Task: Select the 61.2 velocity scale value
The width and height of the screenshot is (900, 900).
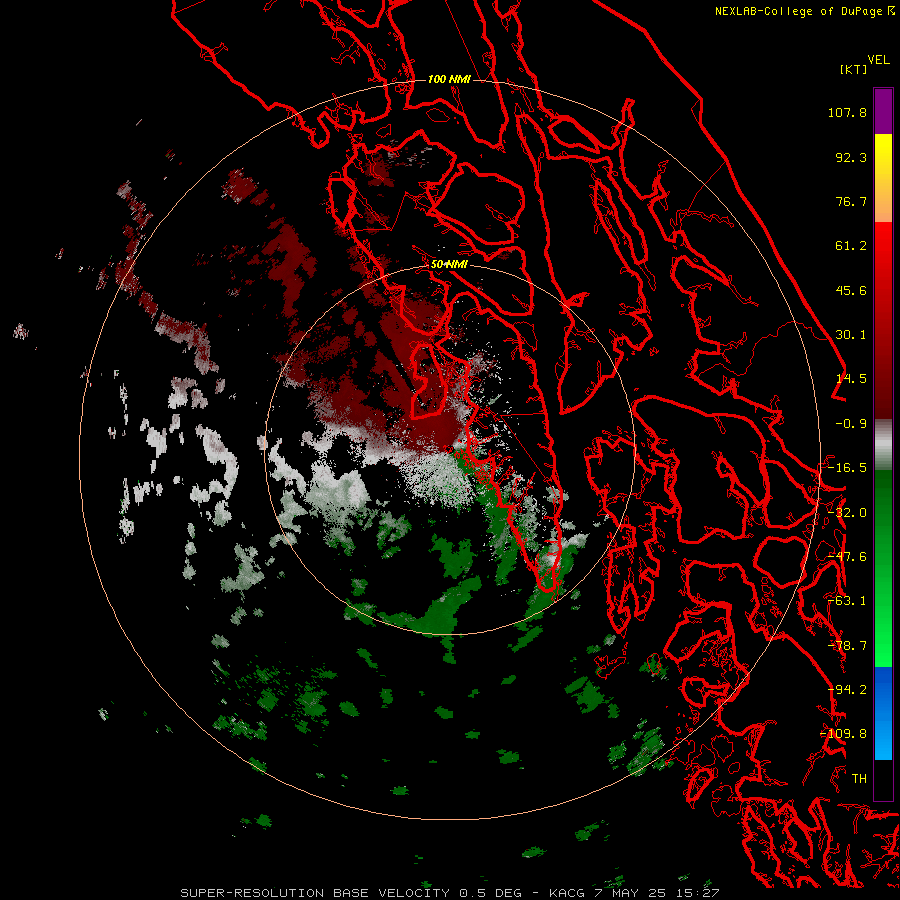Action: (851, 246)
